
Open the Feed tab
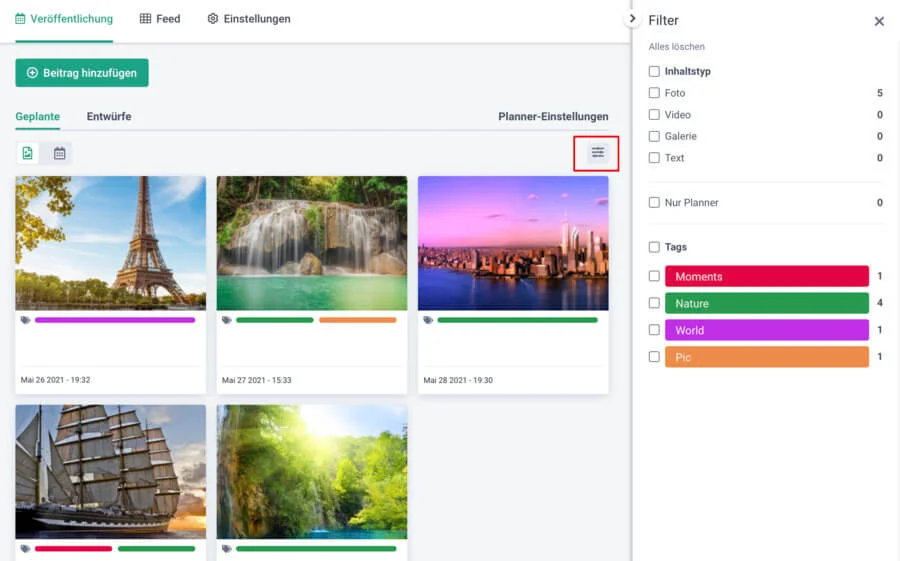(x=160, y=19)
